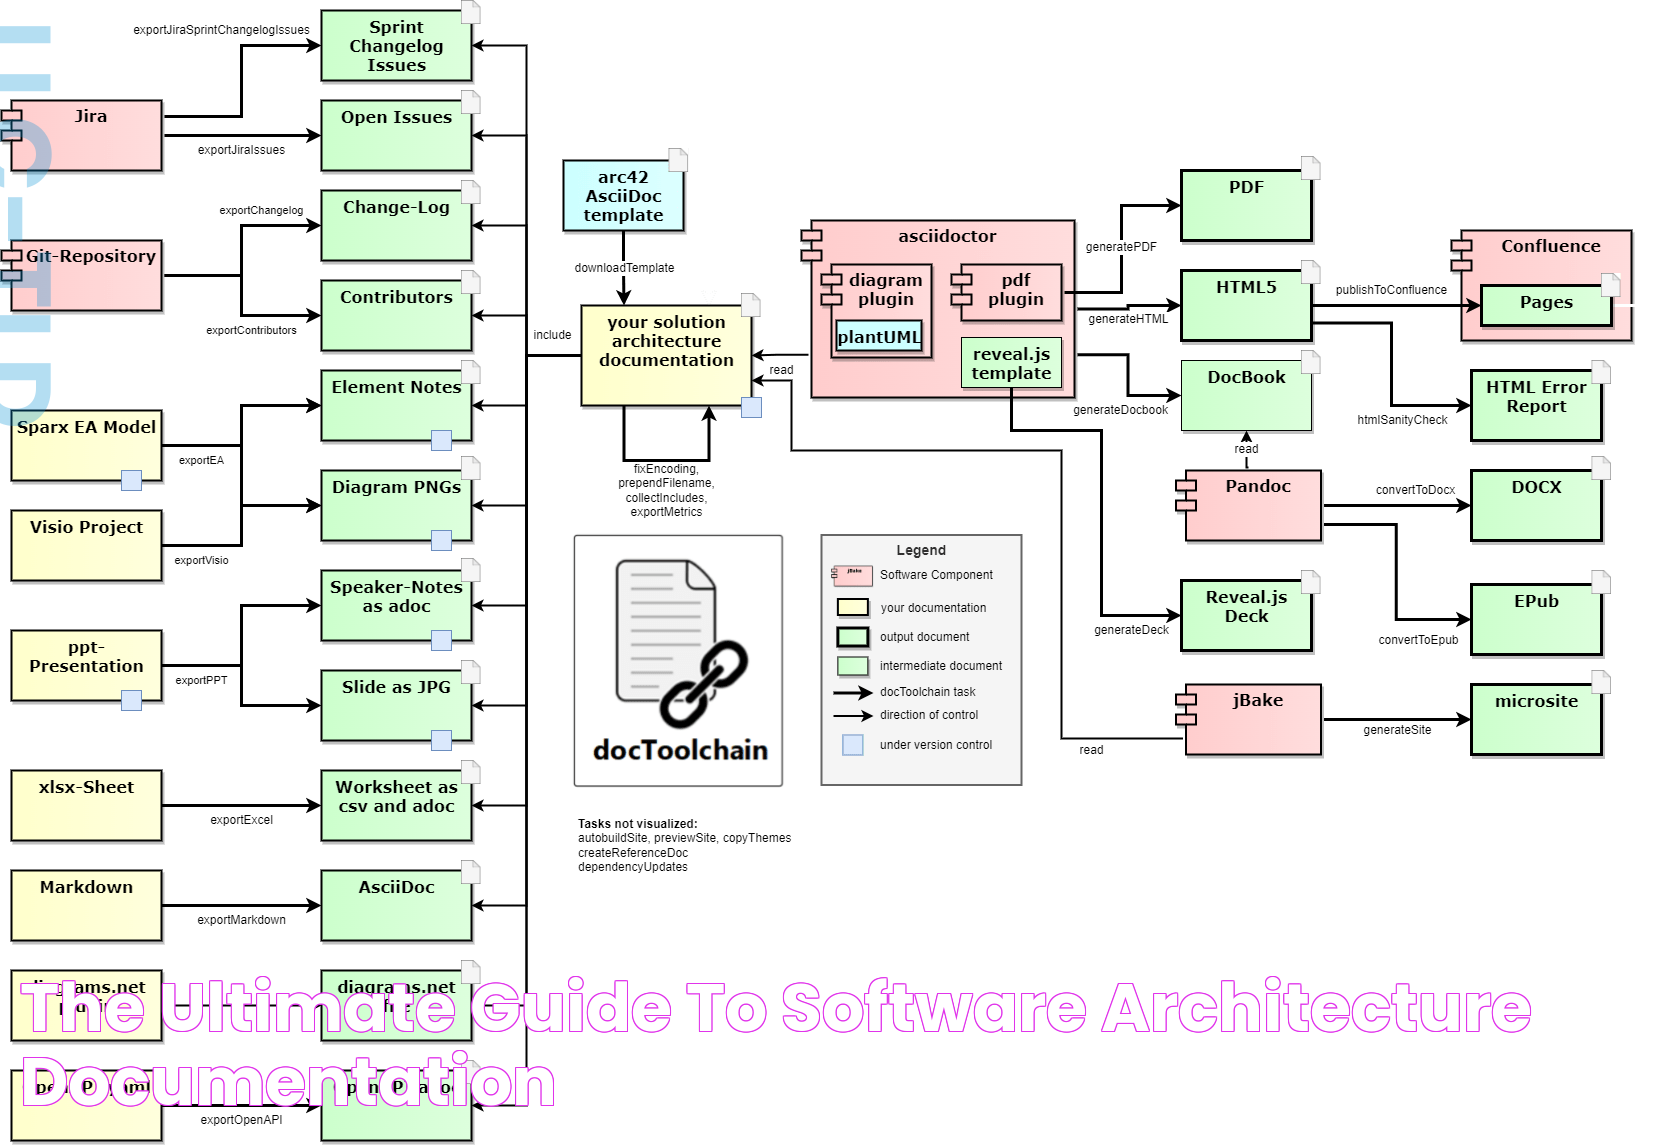Click the docToolchain logo image
Screen dimensions: 1661x1145
coord(678,660)
